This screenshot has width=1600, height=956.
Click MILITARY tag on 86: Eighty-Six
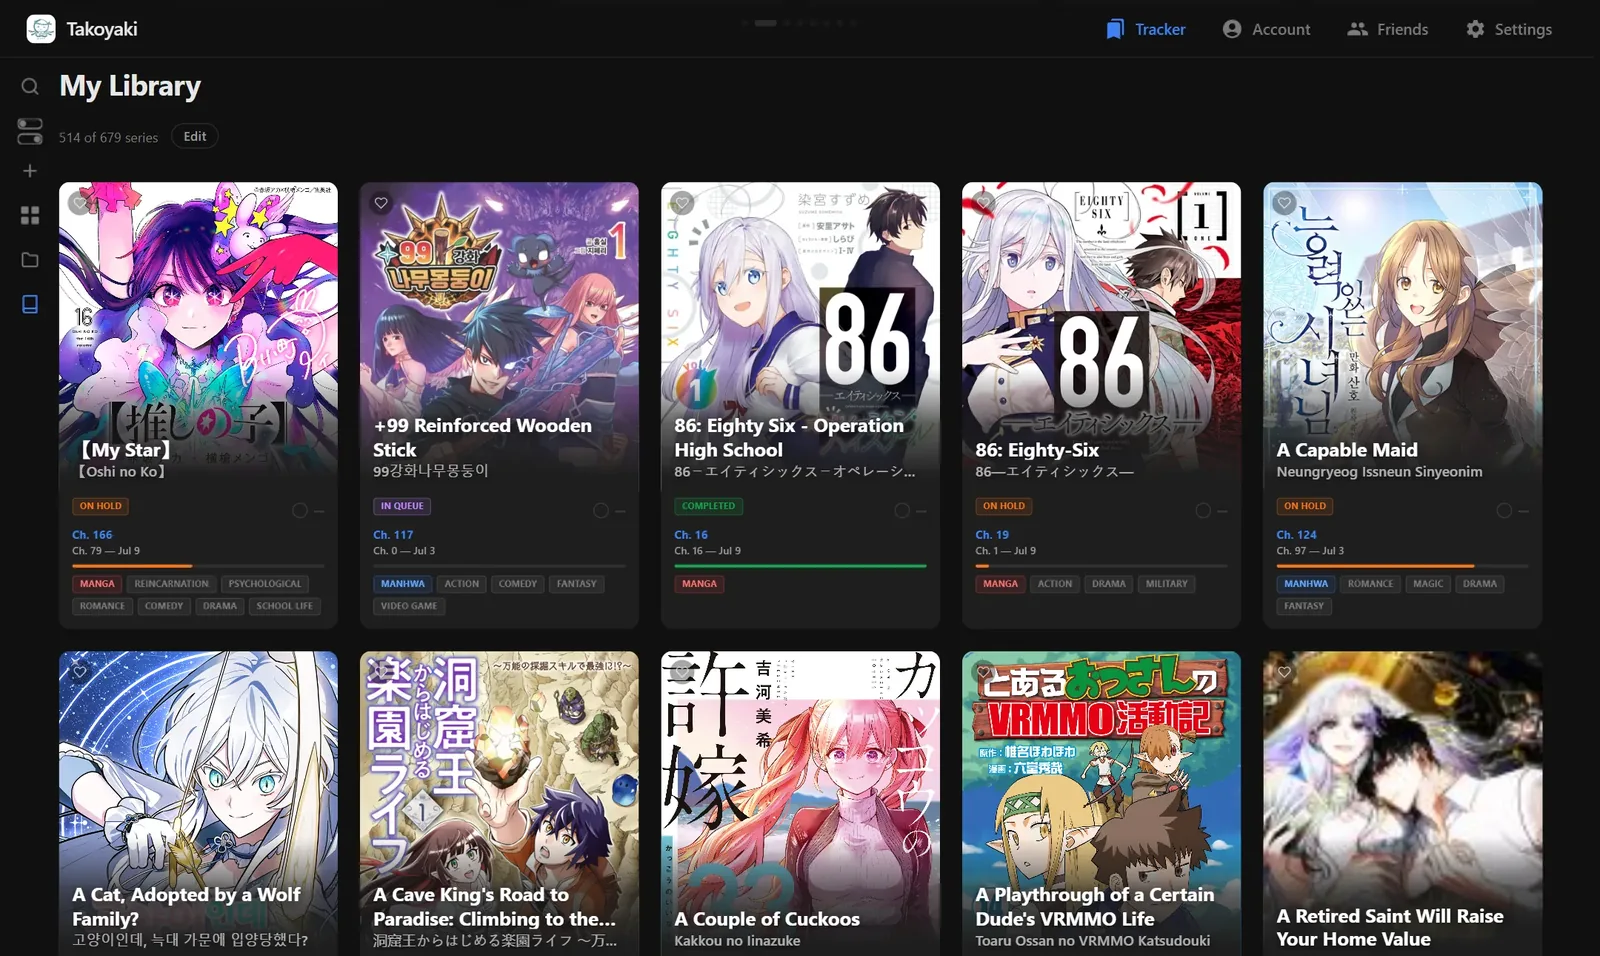coord(1167,584)
